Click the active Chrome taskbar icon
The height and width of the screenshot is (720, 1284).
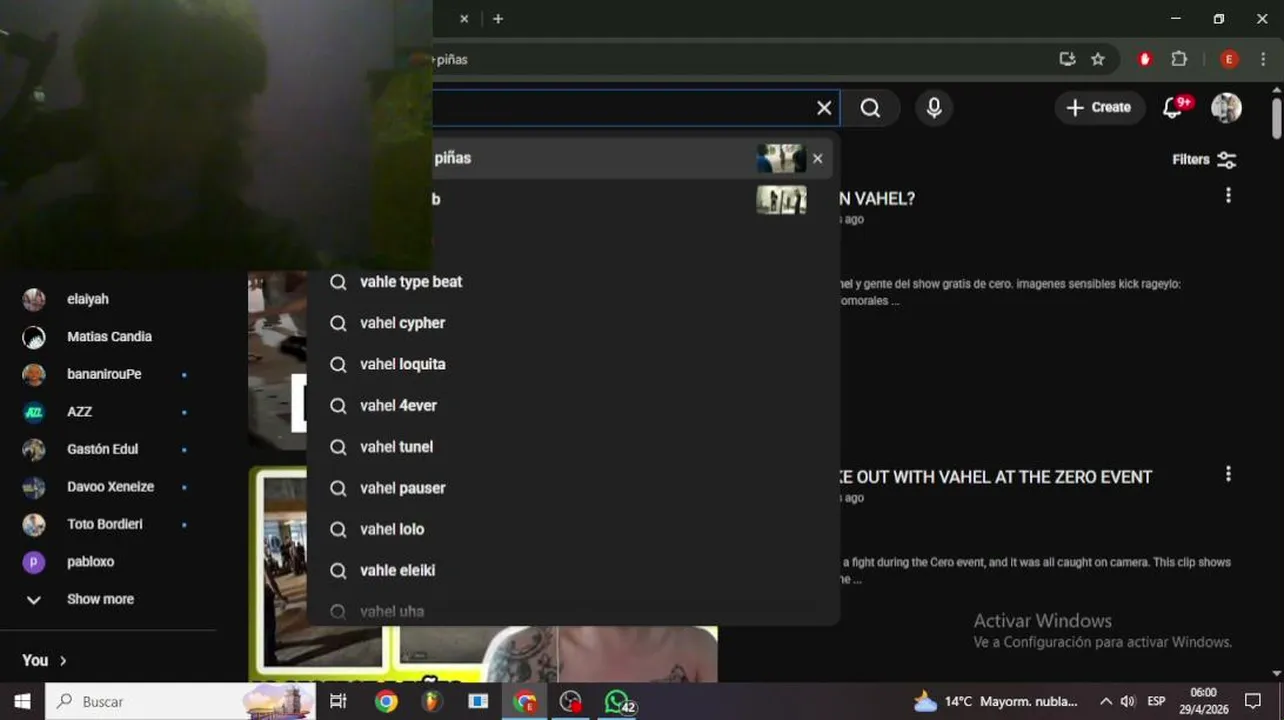[x=525, y=701]
